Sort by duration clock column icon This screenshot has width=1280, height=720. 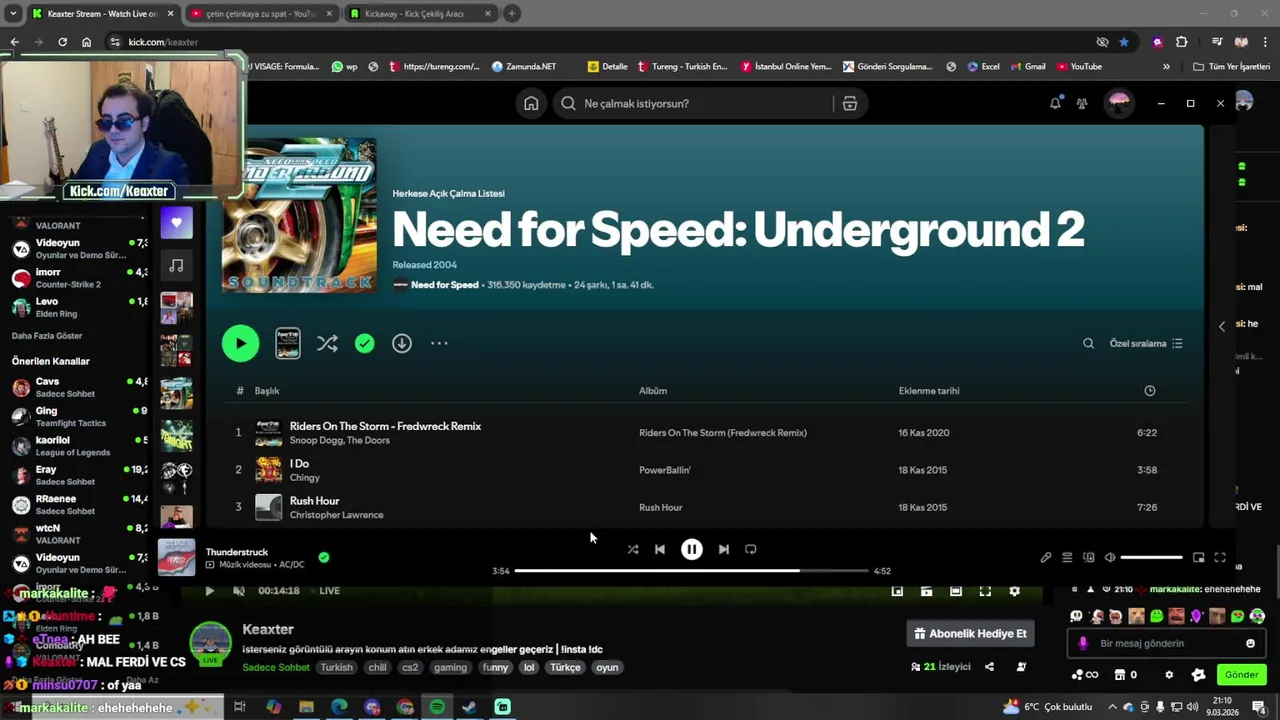(x=1150, y=391)
